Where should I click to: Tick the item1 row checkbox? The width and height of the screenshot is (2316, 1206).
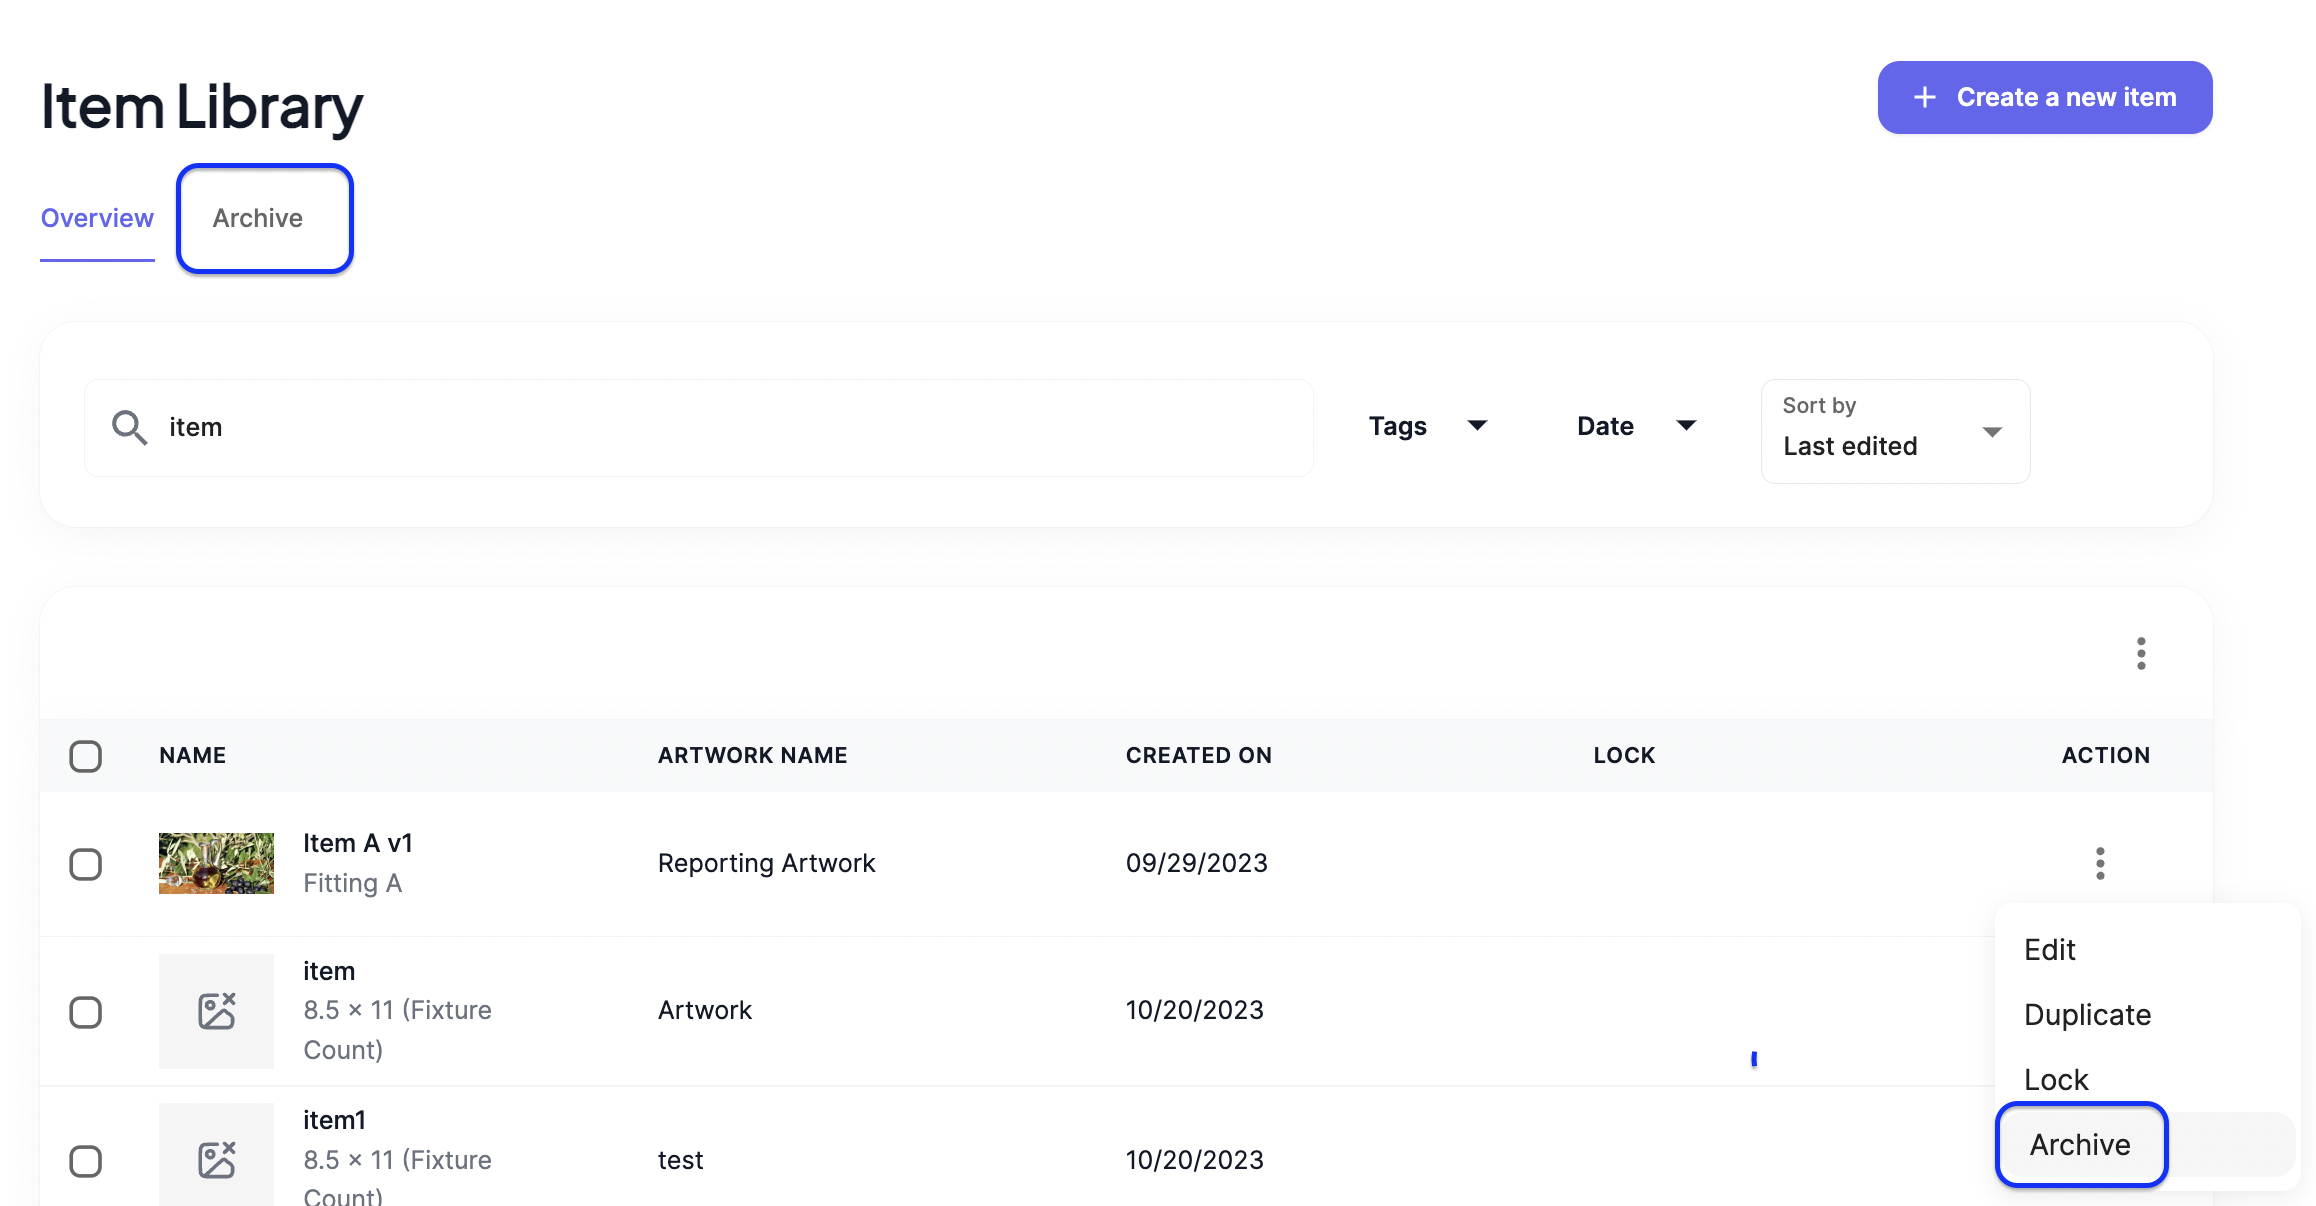point(86,1161)
